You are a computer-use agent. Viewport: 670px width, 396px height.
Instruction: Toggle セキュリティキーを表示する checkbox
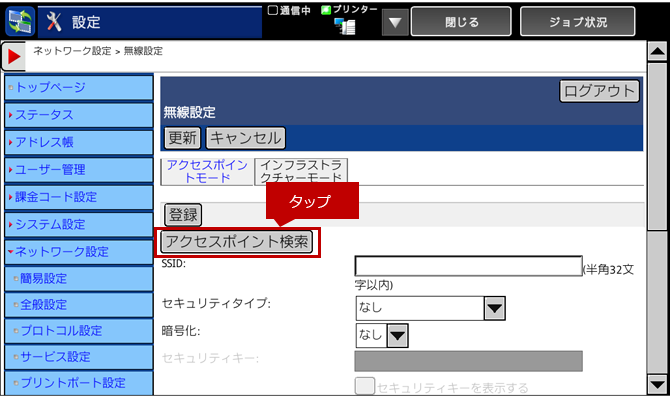click(364, 386)
